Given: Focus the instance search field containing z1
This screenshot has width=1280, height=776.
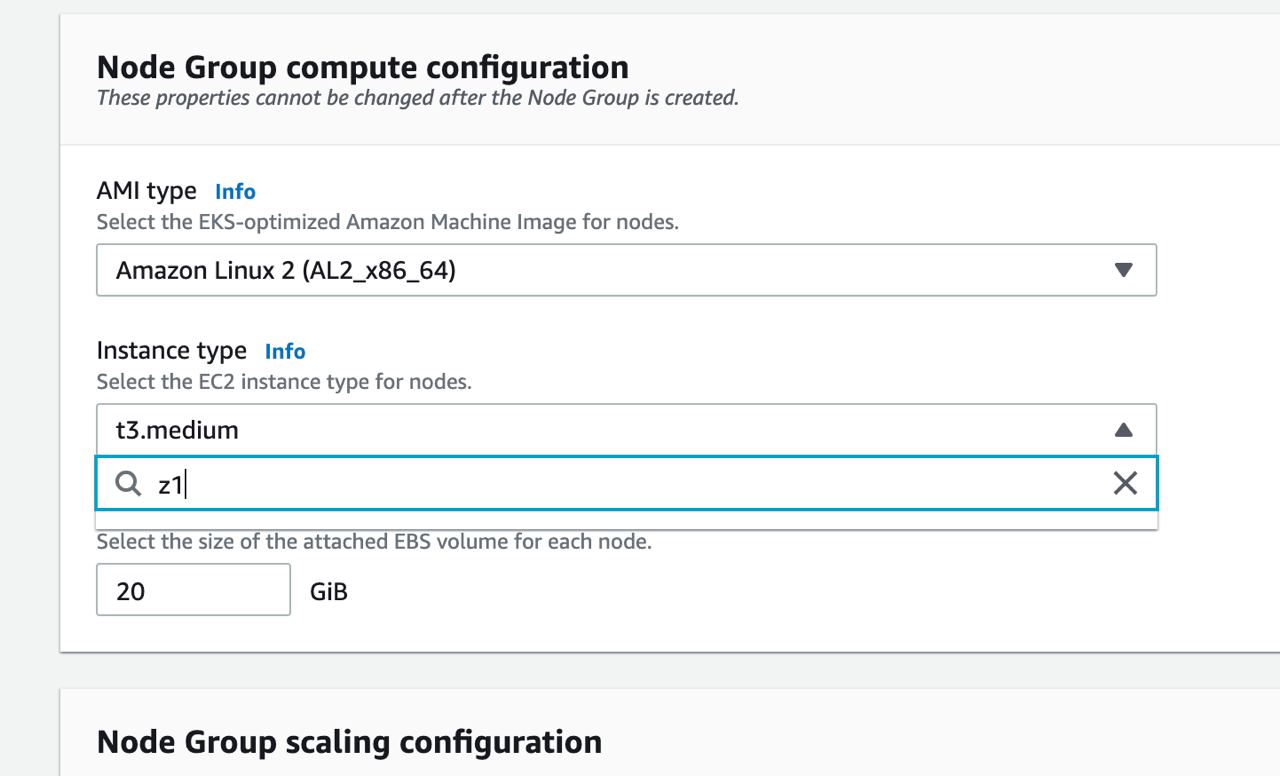Looking at the screenshot, I should pos(626,484).
